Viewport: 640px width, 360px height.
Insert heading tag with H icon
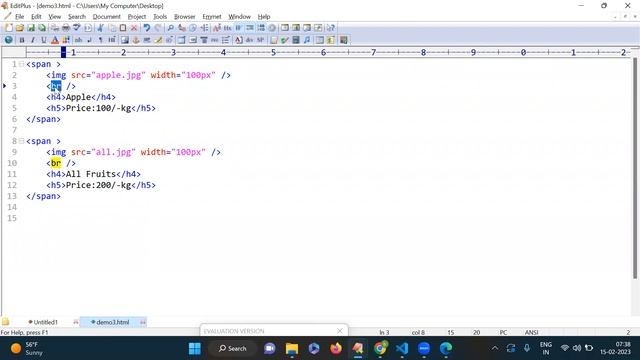point(112,40)
